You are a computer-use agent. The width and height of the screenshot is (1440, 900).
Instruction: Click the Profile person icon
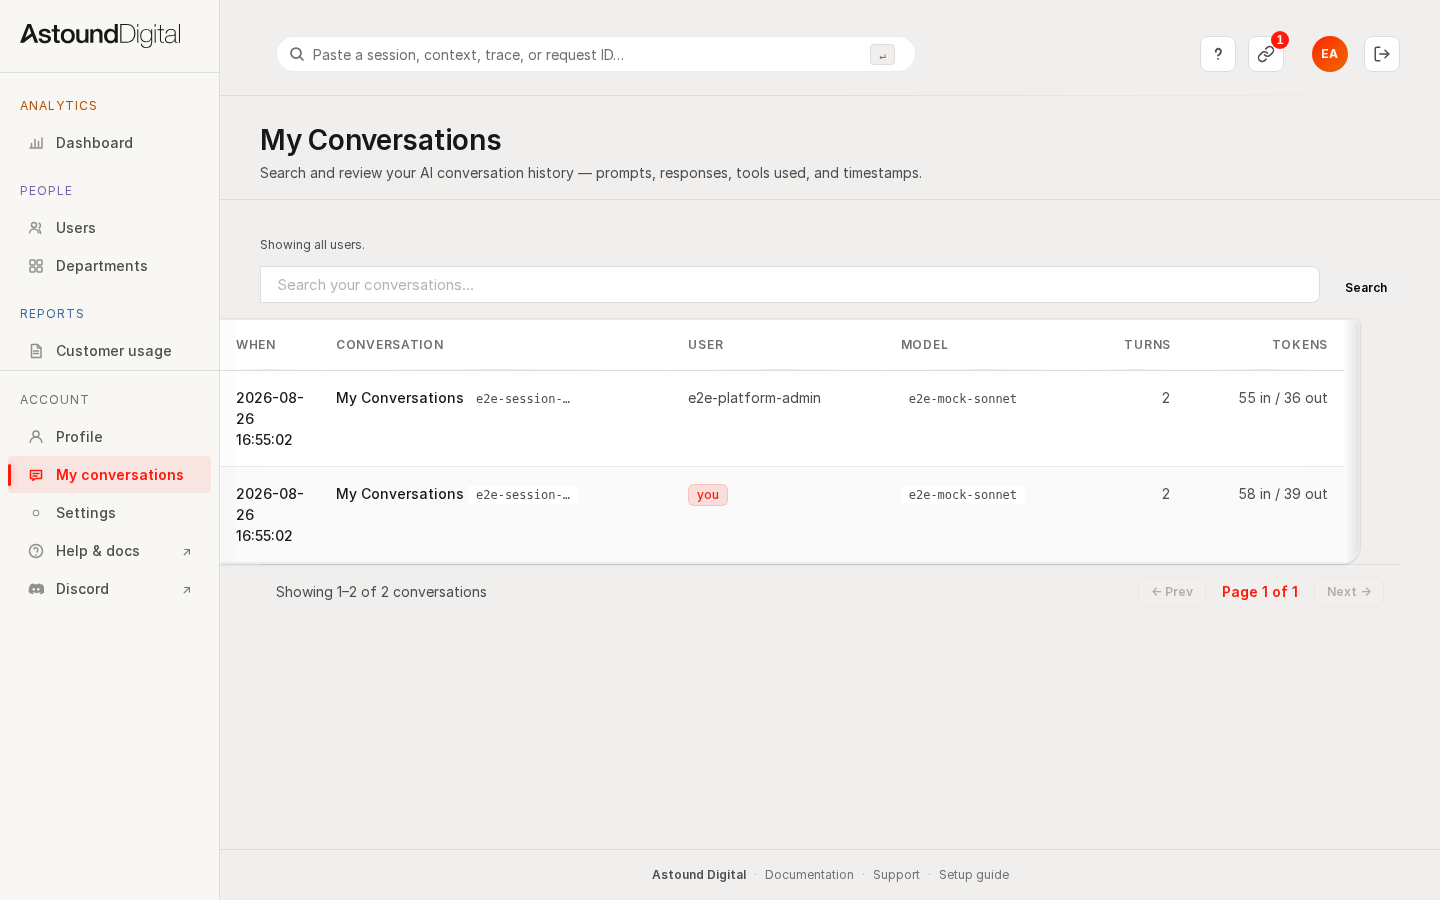point(36,437)
